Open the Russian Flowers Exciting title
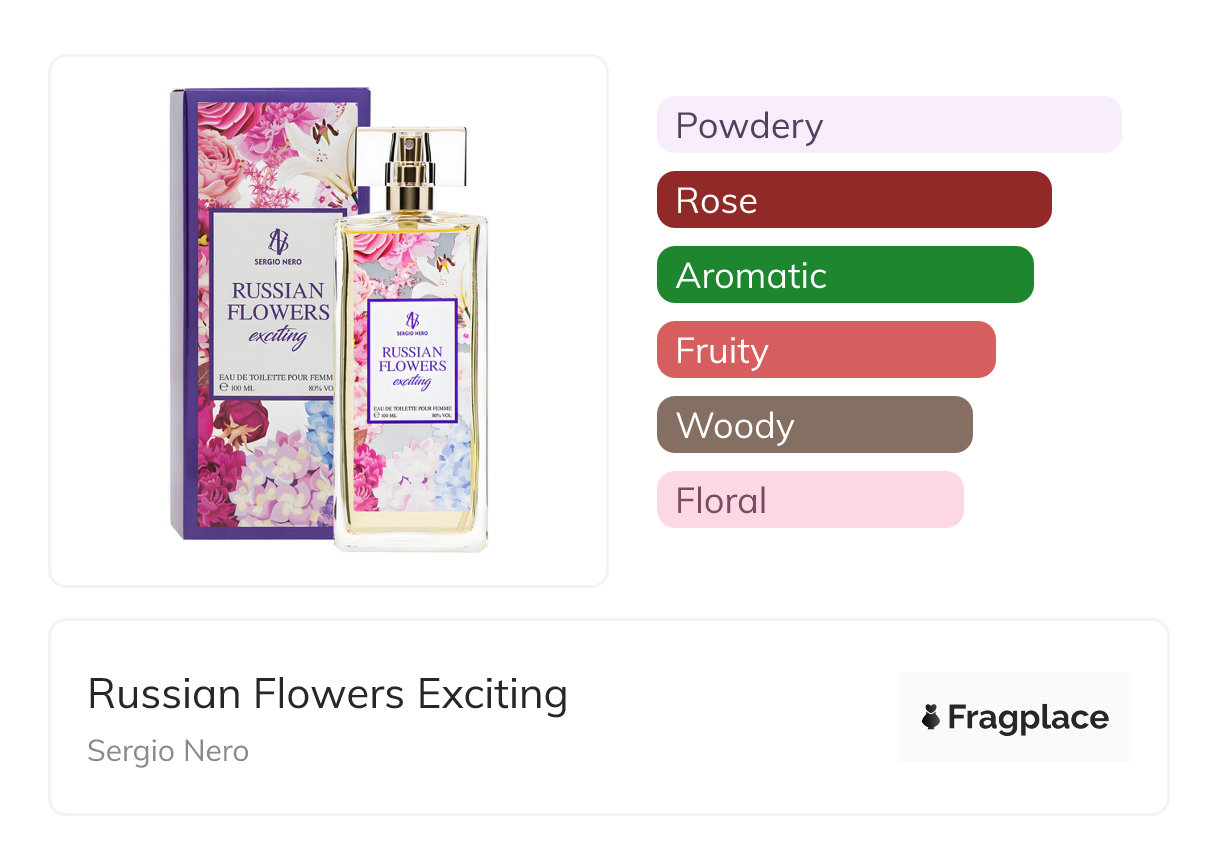The height and width of the screenshot is (864, 1218). 327,693
